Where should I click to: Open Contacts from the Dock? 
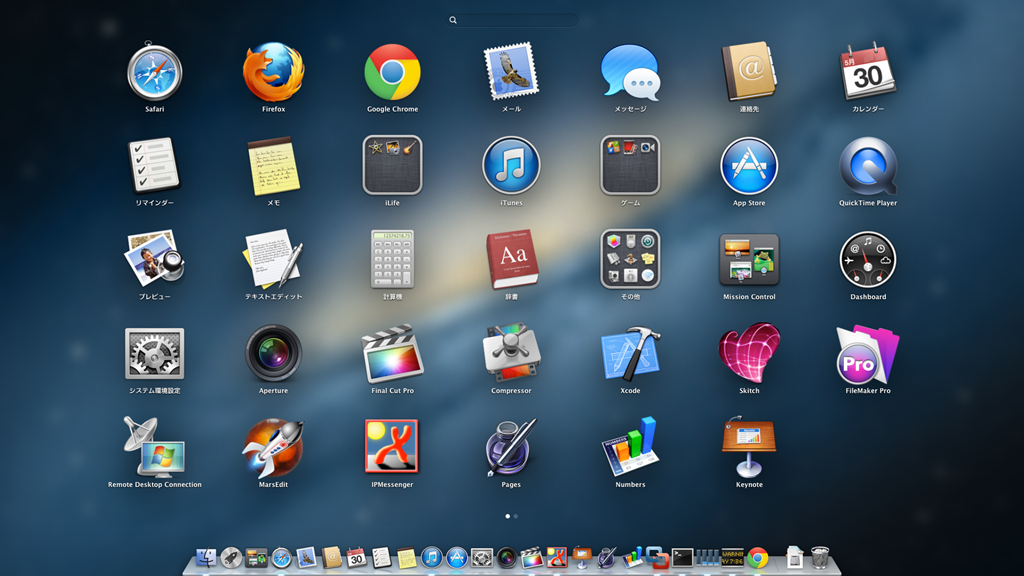332,557
